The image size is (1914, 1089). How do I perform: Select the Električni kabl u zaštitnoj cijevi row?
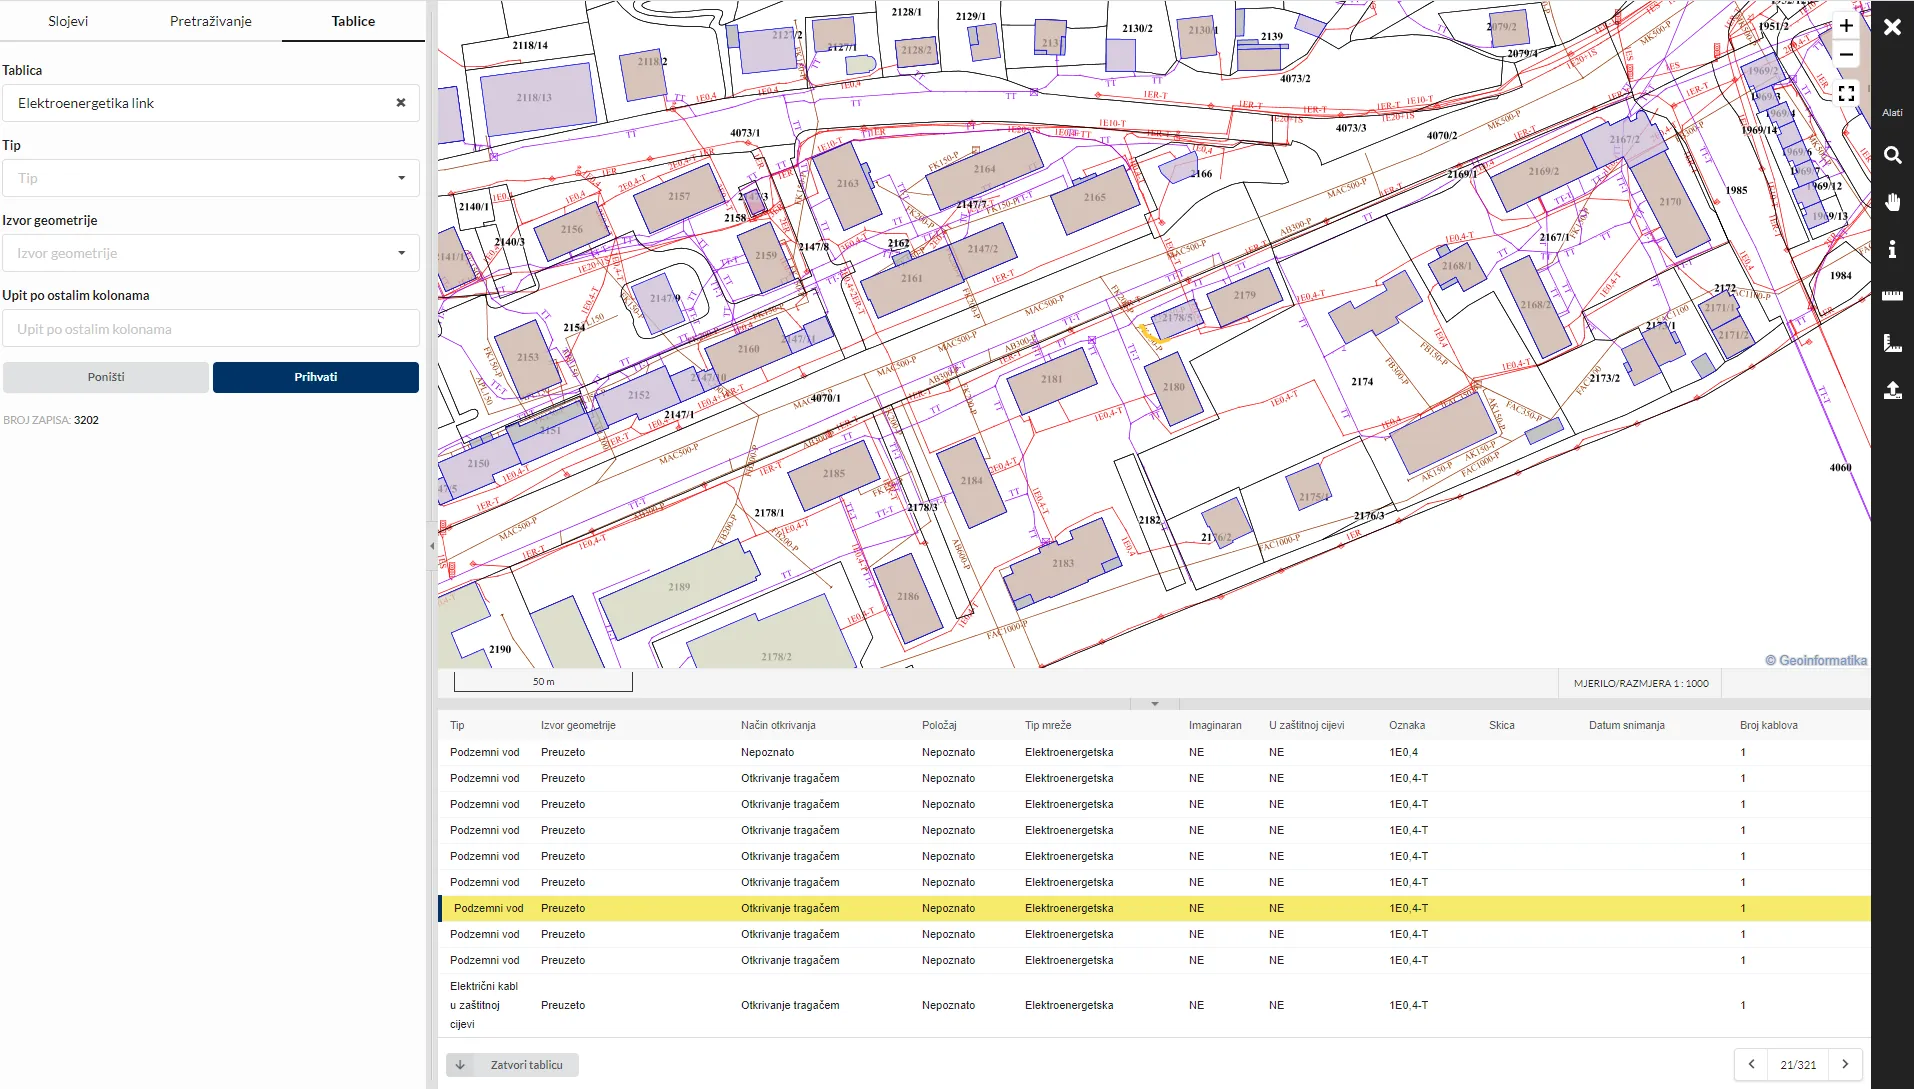[1154, 1005]
